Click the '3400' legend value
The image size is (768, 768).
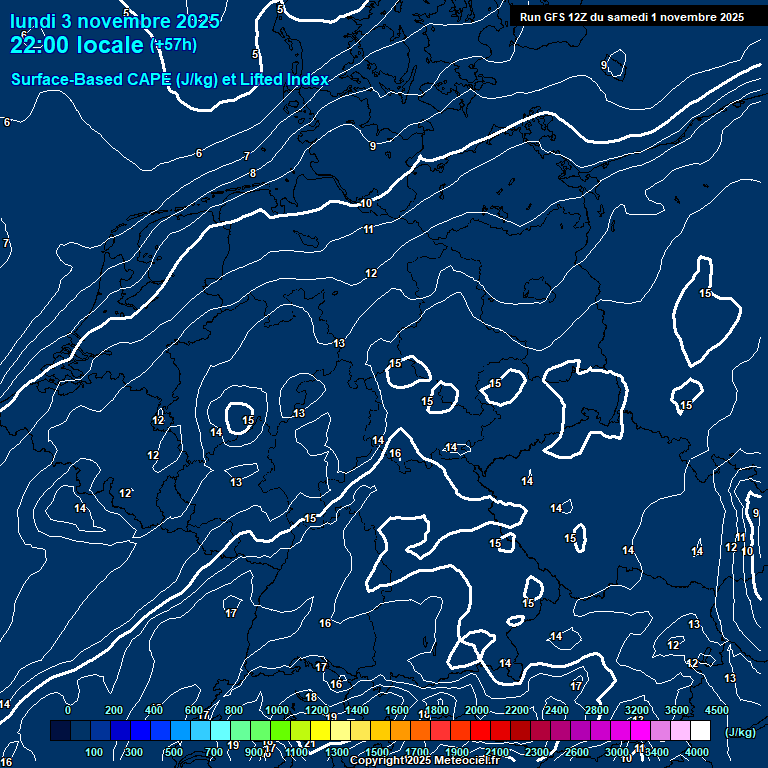pos(657,752)
